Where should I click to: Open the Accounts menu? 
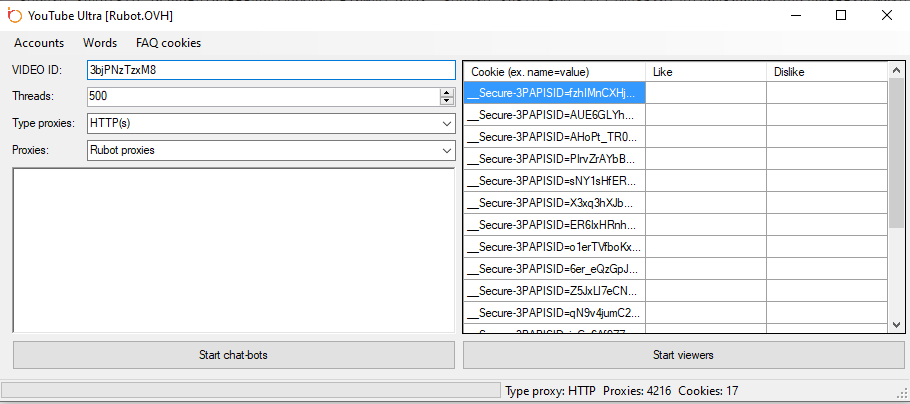tap(39, 43)
